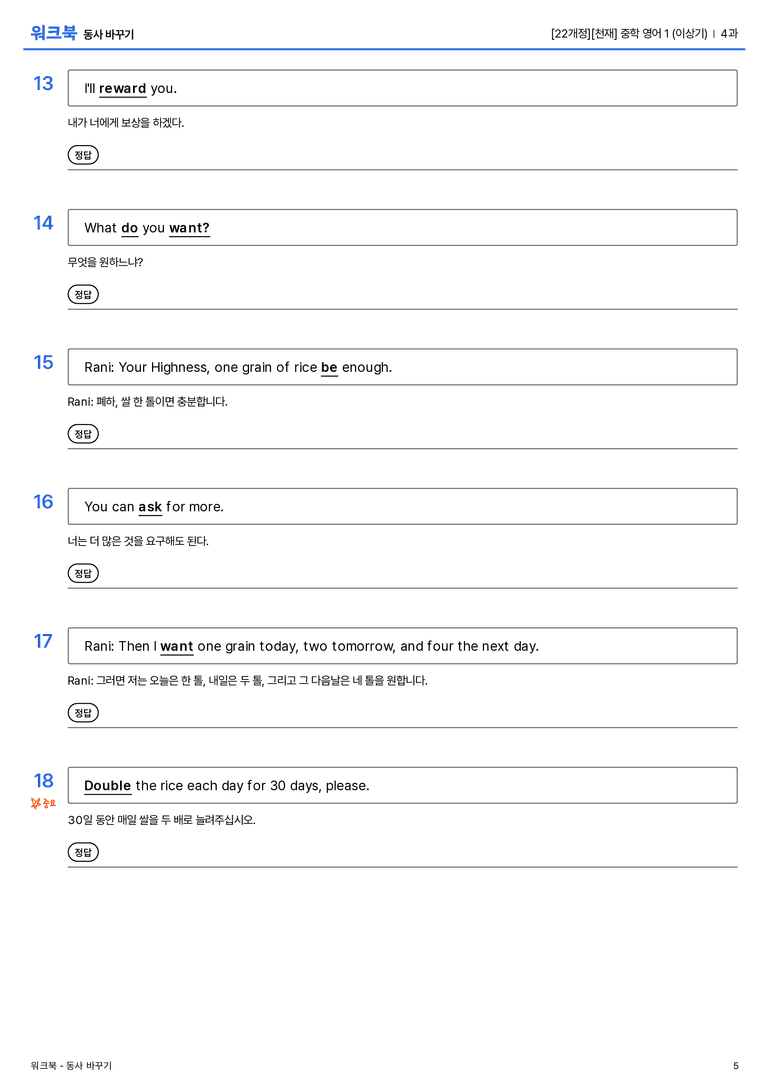The height and width of the screenshot is (1087, 768).
Task: Select the underlined word reward
Action: 123,89
